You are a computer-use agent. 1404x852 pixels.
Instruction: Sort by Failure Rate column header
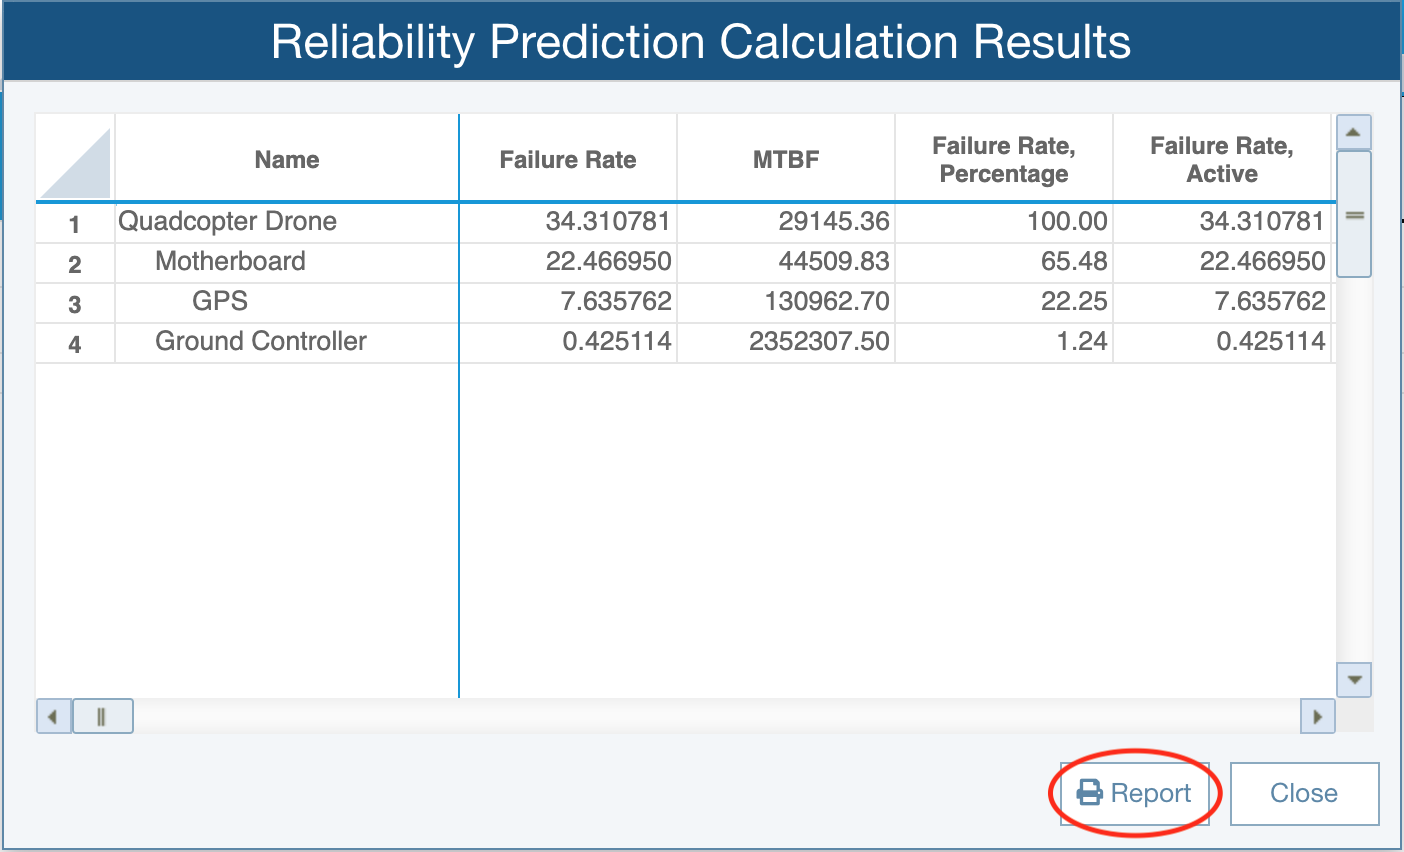568,160
